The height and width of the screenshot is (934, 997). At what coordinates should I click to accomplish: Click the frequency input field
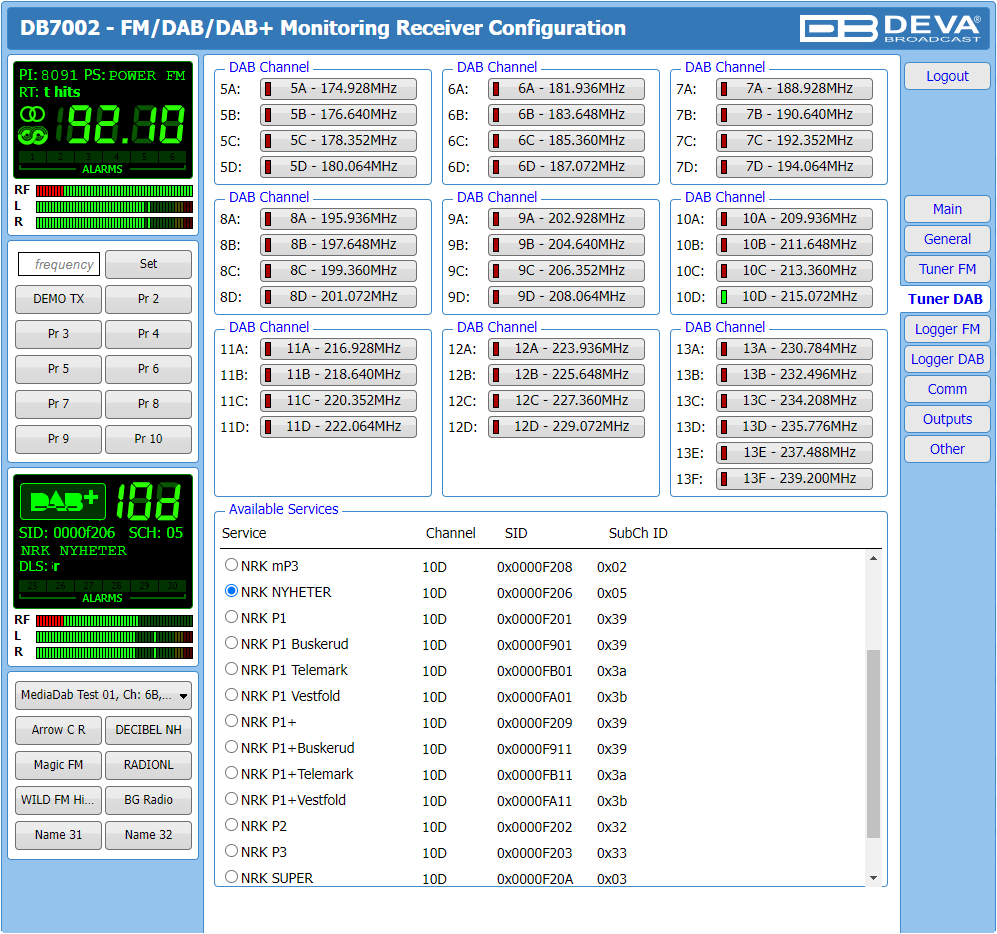(x=59, y=264)
